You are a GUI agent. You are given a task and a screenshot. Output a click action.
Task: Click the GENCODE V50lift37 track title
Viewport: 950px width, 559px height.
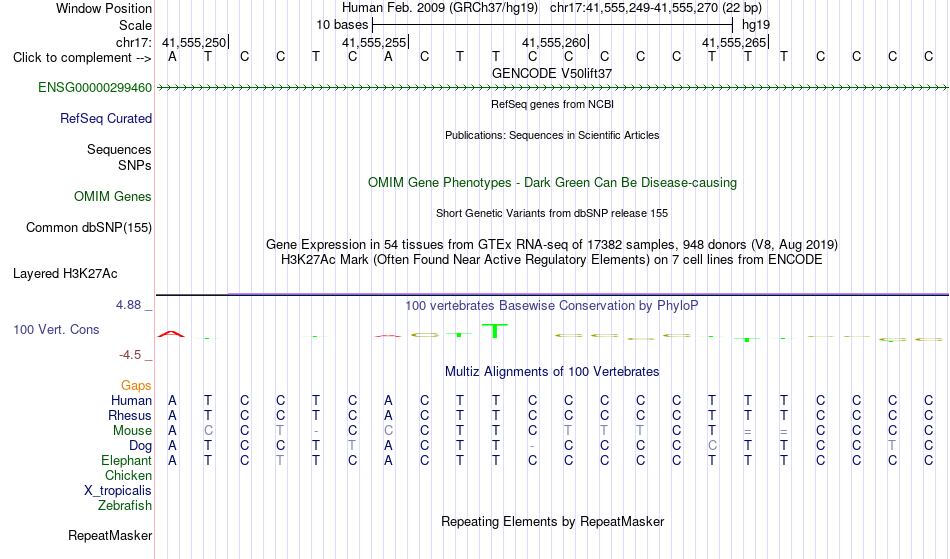[552, 73]
